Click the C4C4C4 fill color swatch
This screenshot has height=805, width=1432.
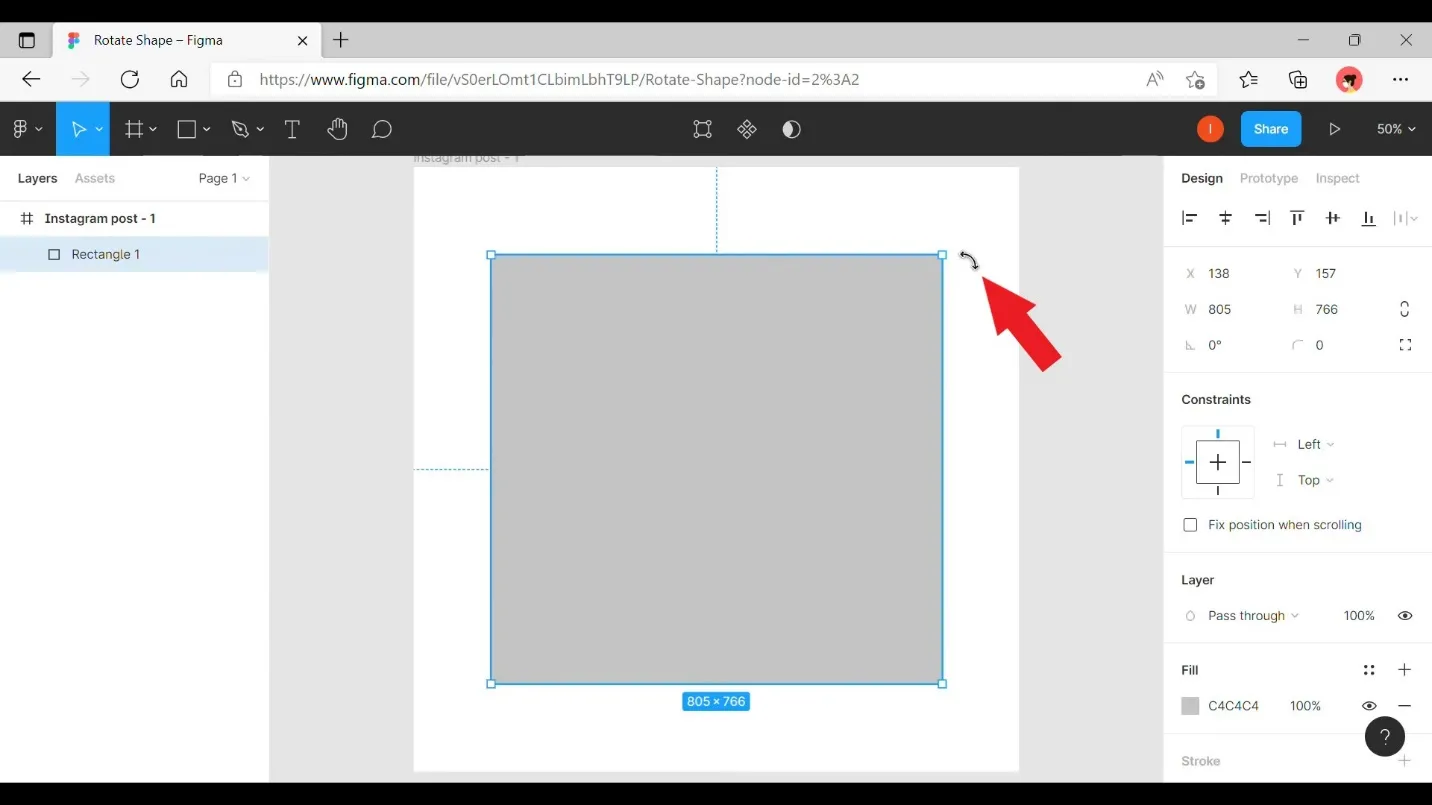click(1190, 705)
